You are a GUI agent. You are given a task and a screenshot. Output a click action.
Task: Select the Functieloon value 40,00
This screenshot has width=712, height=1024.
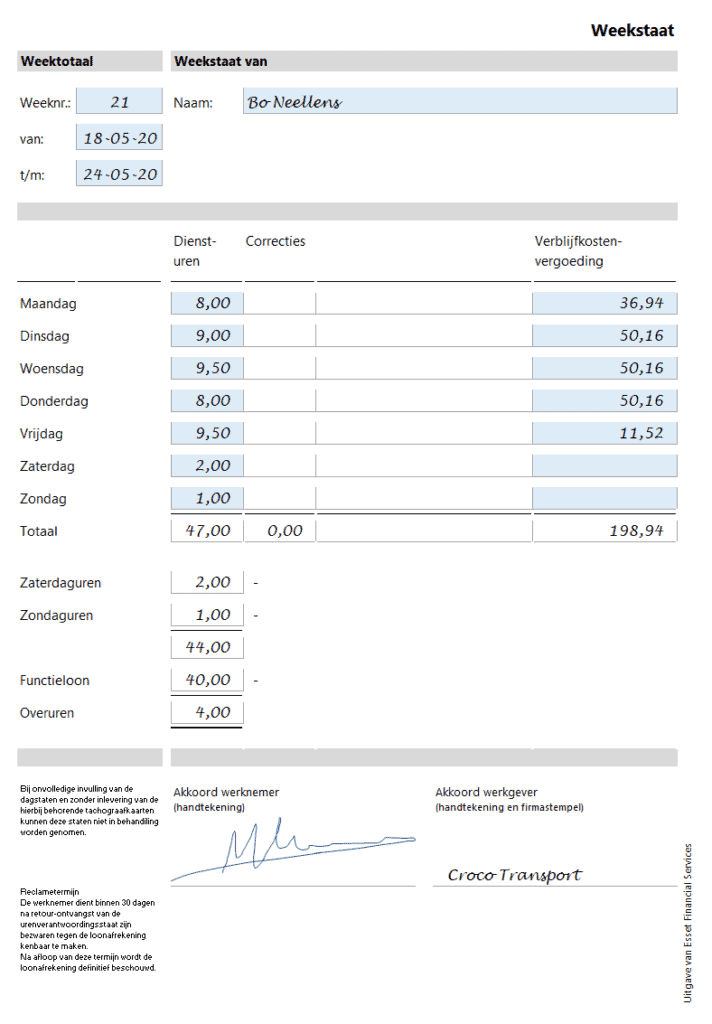pos(207,680)
